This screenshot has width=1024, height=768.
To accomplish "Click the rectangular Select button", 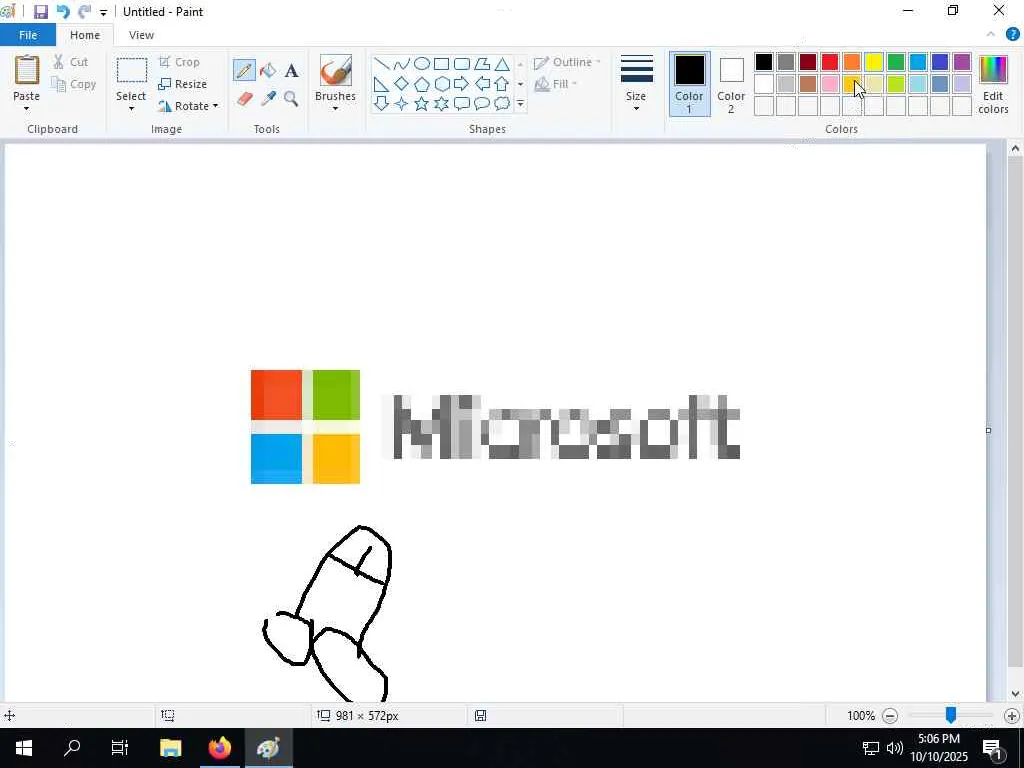I will (x=131, y=71).
